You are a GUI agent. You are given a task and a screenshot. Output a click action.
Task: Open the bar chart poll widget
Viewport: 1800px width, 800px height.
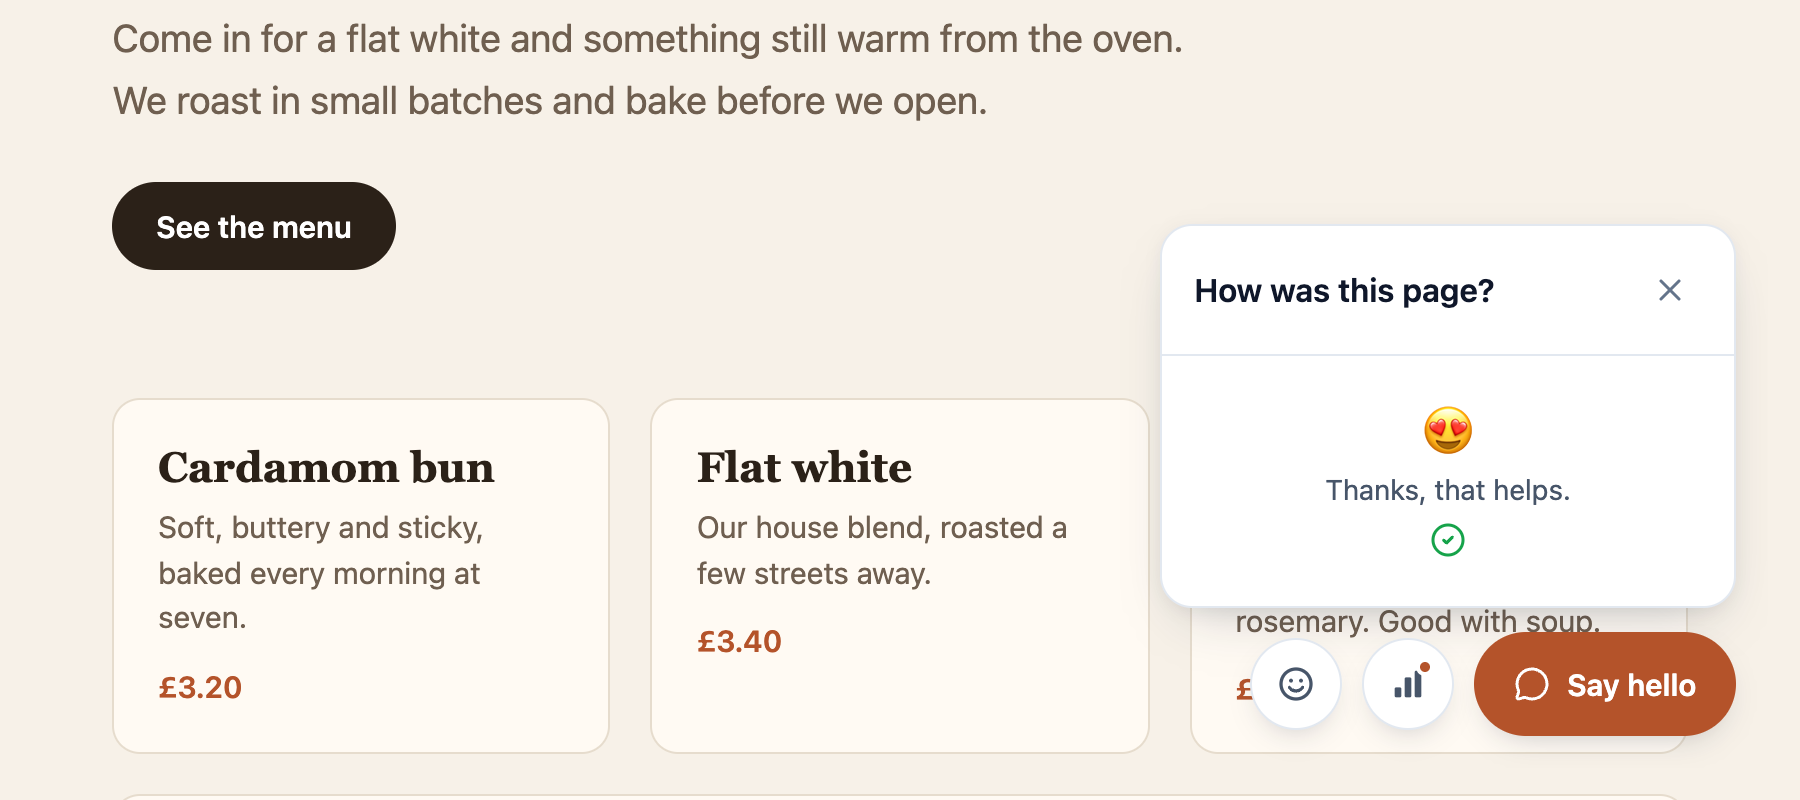click(1408, 684)
